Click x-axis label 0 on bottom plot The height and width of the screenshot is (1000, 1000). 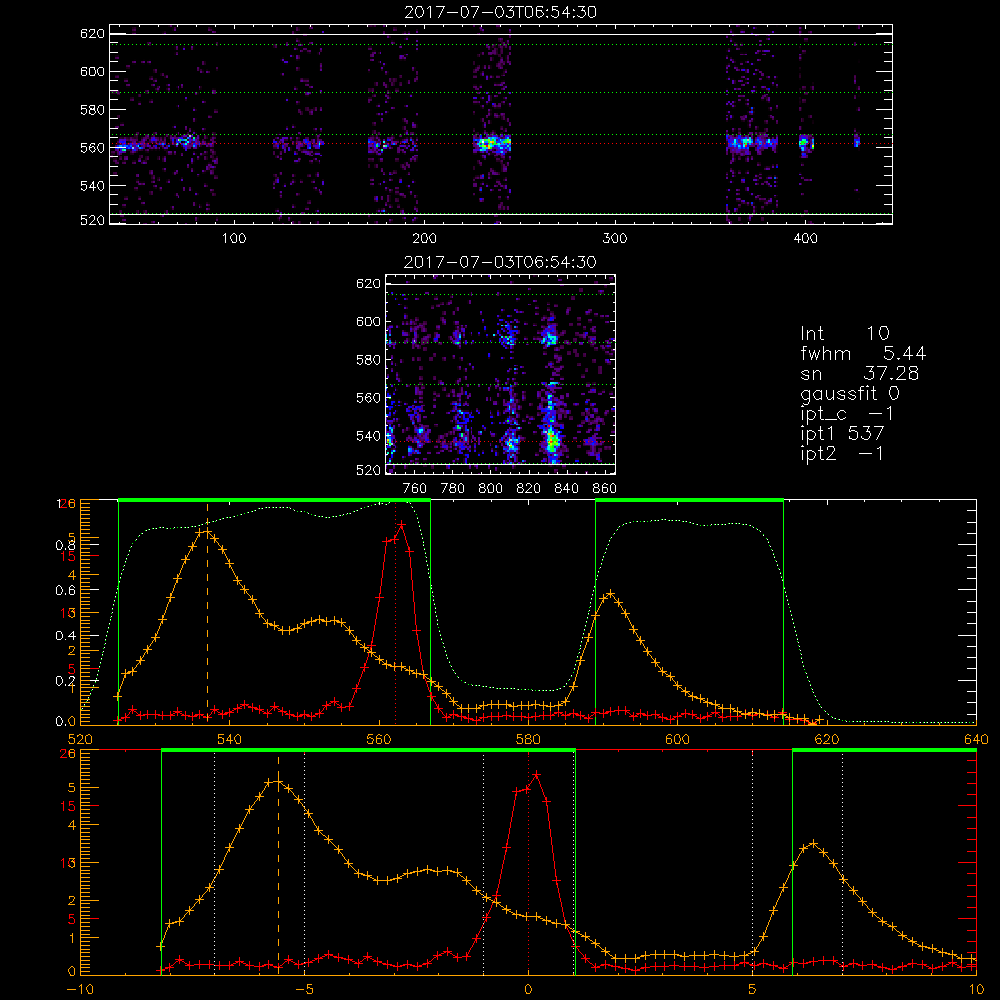(x=528, y=990)
